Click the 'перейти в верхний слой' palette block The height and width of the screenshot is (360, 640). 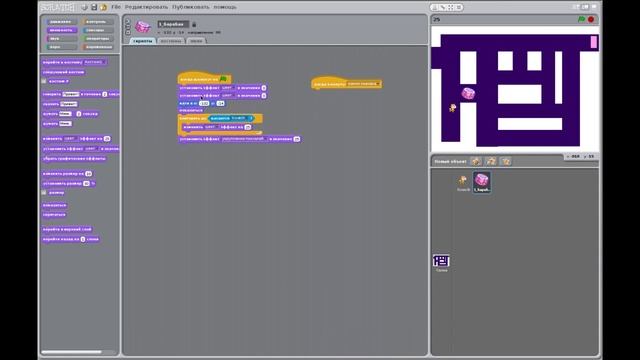[x=67, y=229]
